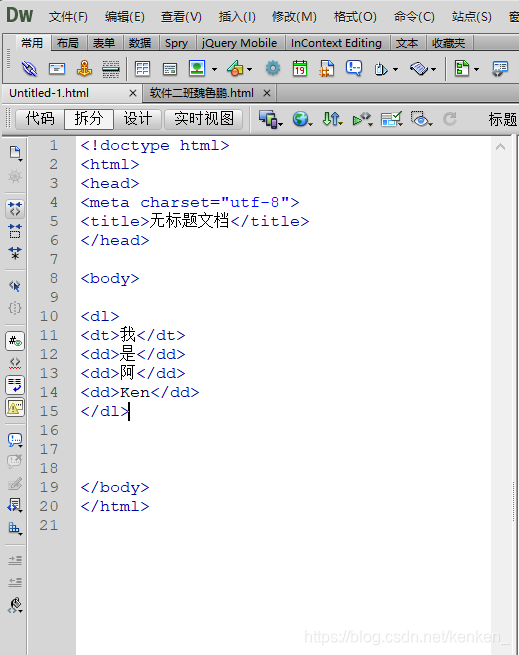Click the Templates insert icon

[462, 69]
